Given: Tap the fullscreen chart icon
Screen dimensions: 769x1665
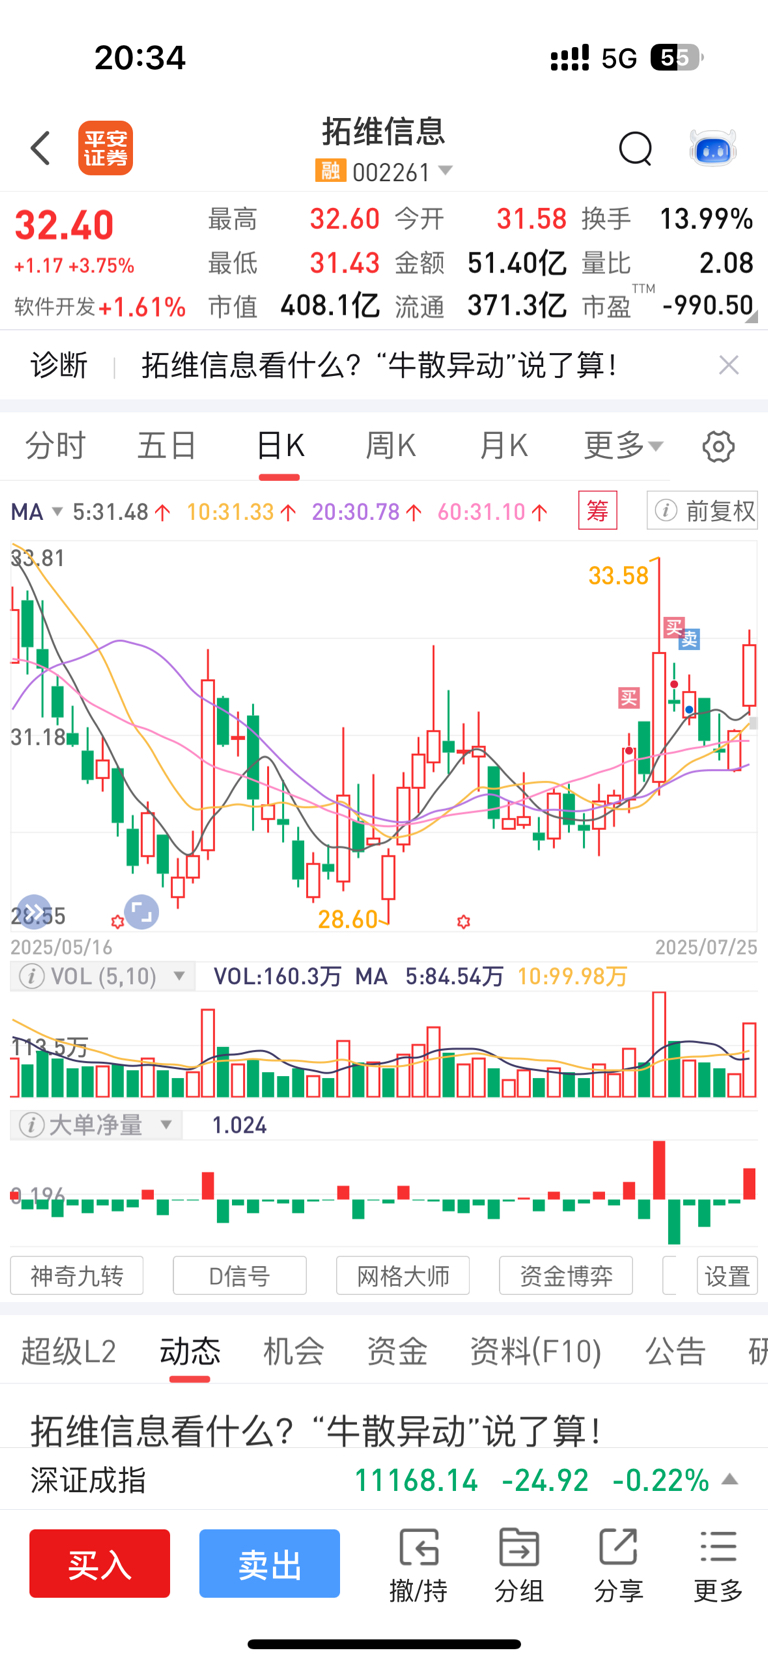Looking at the screenshot, I should click(141, 912).
